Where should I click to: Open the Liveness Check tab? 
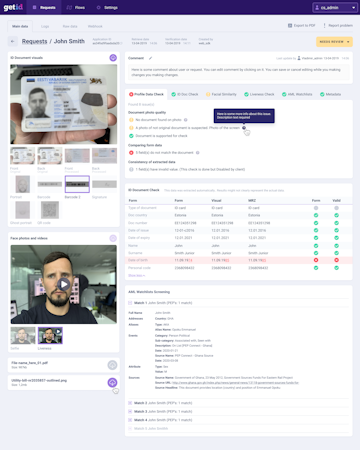(259, 94)
